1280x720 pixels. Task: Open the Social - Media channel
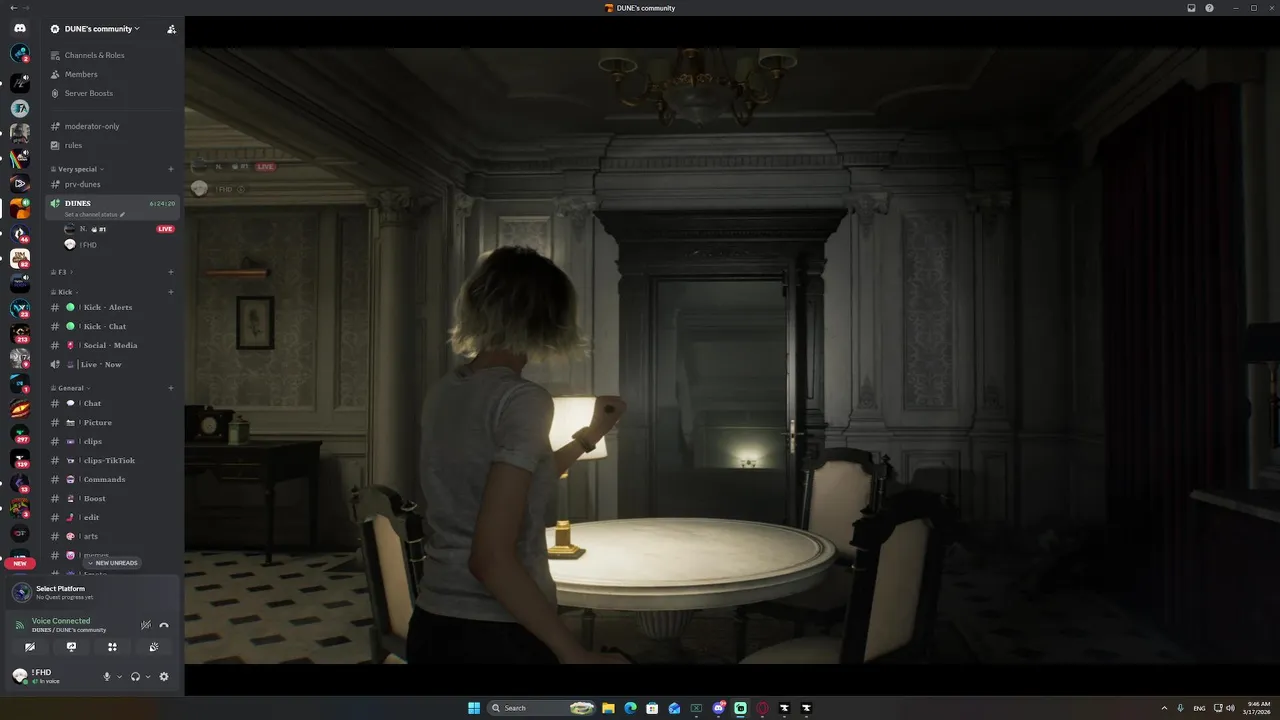point(112,345)
